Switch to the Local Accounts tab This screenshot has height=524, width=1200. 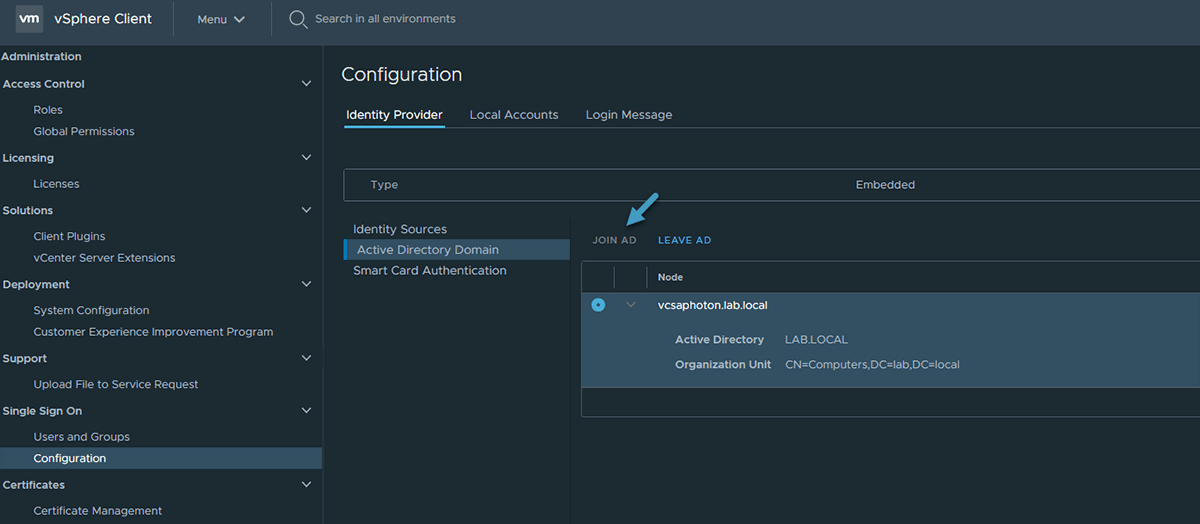point(514,115)
